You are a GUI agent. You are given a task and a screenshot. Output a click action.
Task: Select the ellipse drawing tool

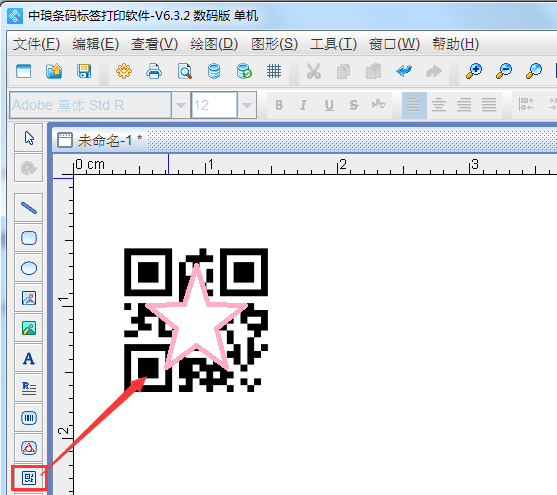coord(29,268)
